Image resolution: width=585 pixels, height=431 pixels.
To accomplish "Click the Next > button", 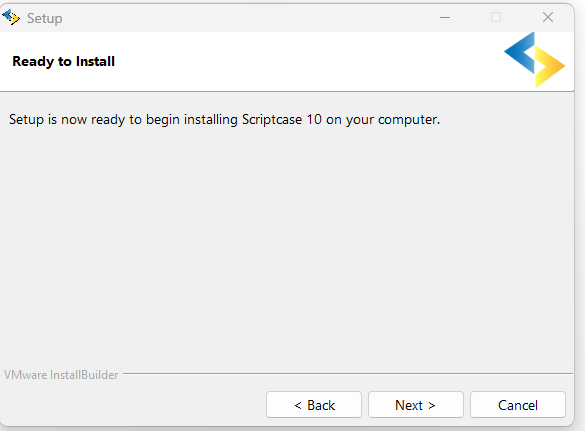I will (416, 405).
